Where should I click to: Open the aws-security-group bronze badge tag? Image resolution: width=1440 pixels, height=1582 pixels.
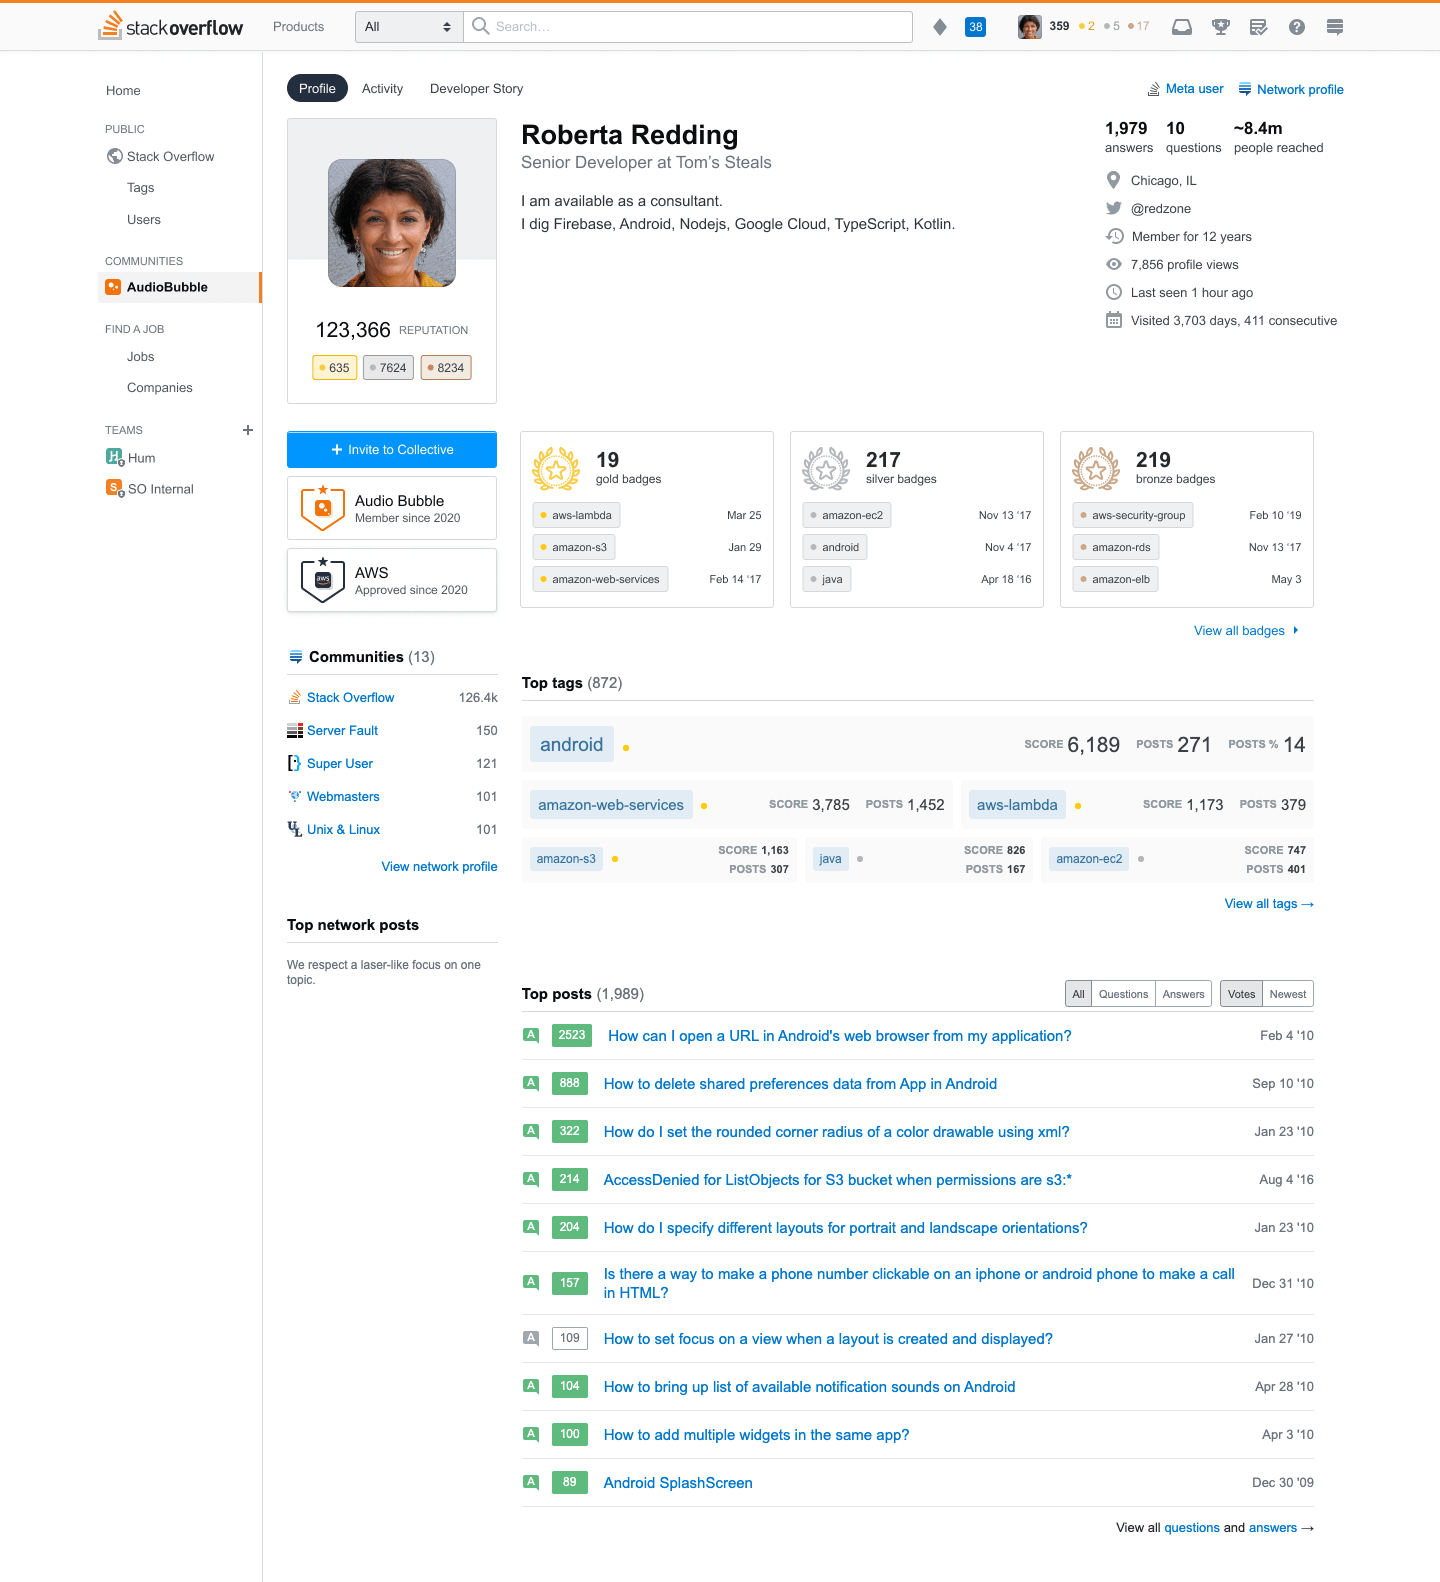click(x=1133, y=515)
